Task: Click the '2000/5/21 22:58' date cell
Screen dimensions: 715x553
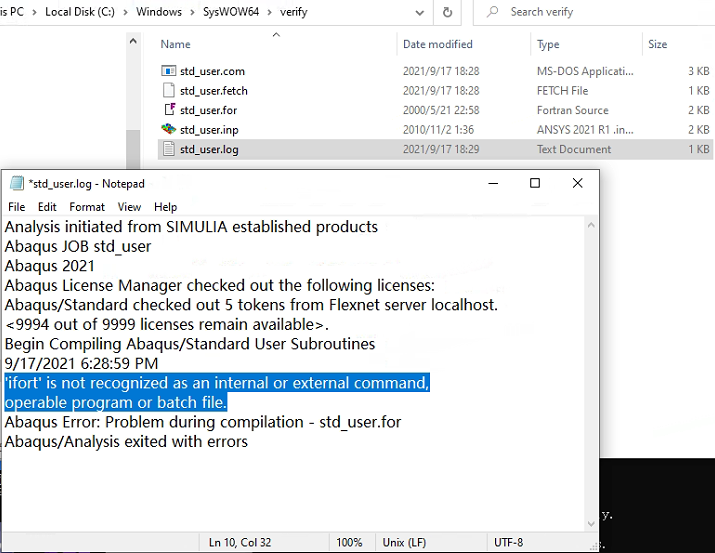Action: pyautogui.click(x=441, y=110)
